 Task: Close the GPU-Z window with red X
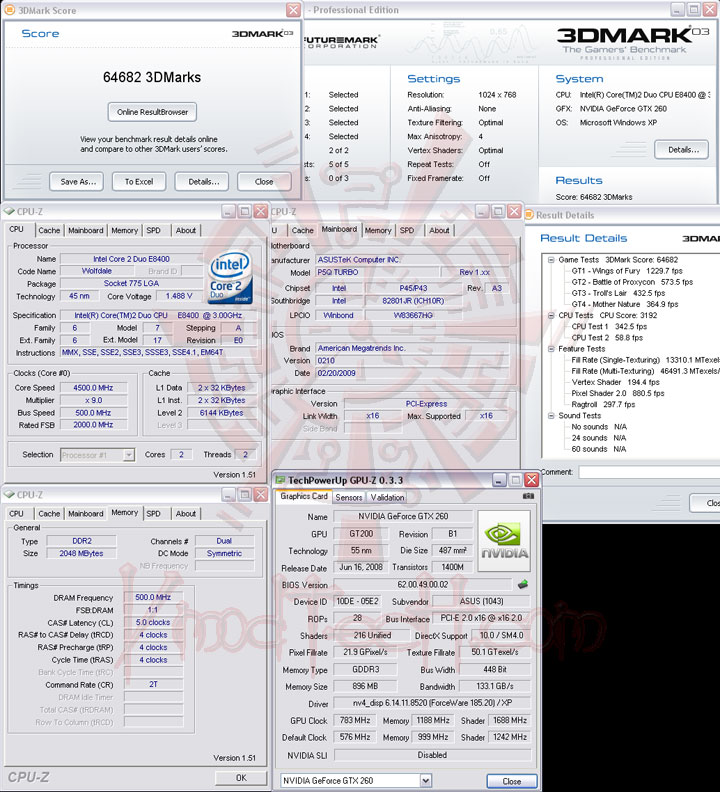531,480
